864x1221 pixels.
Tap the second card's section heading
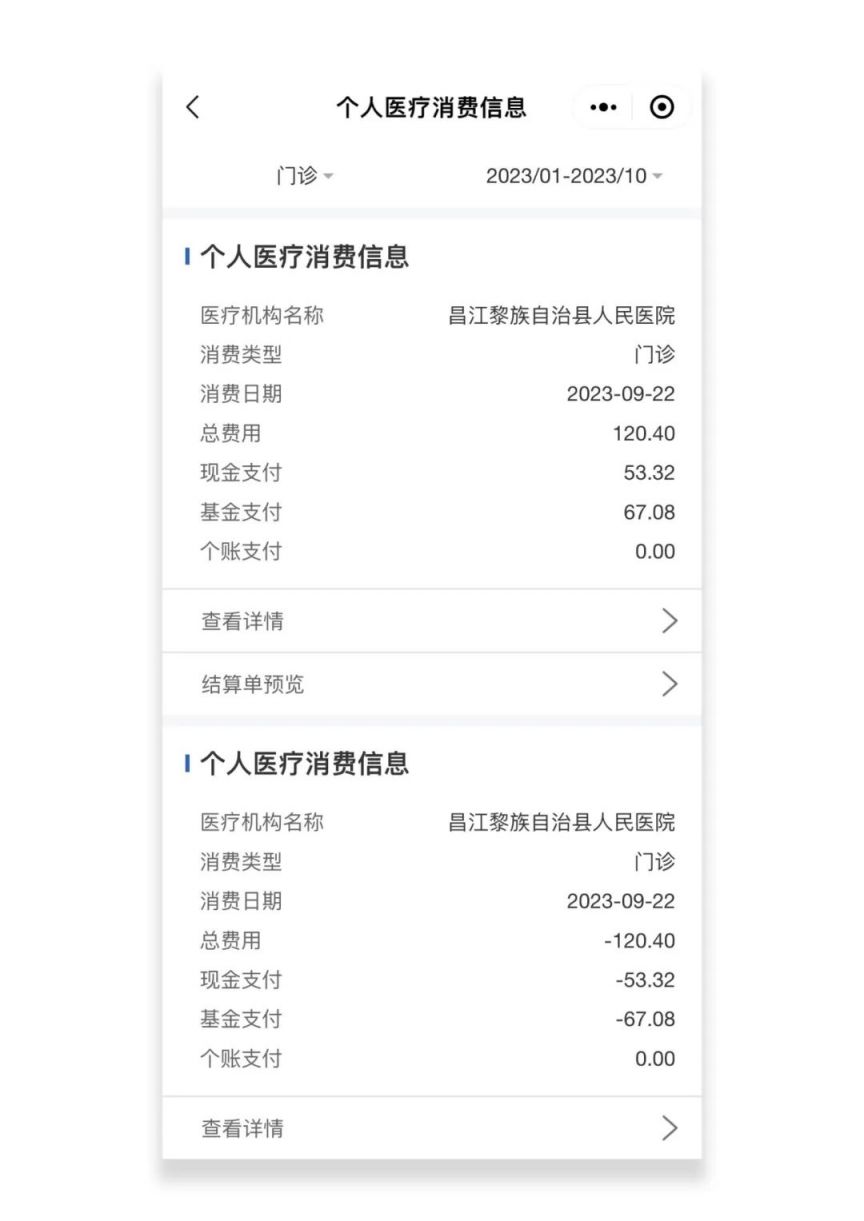point(305,764)
